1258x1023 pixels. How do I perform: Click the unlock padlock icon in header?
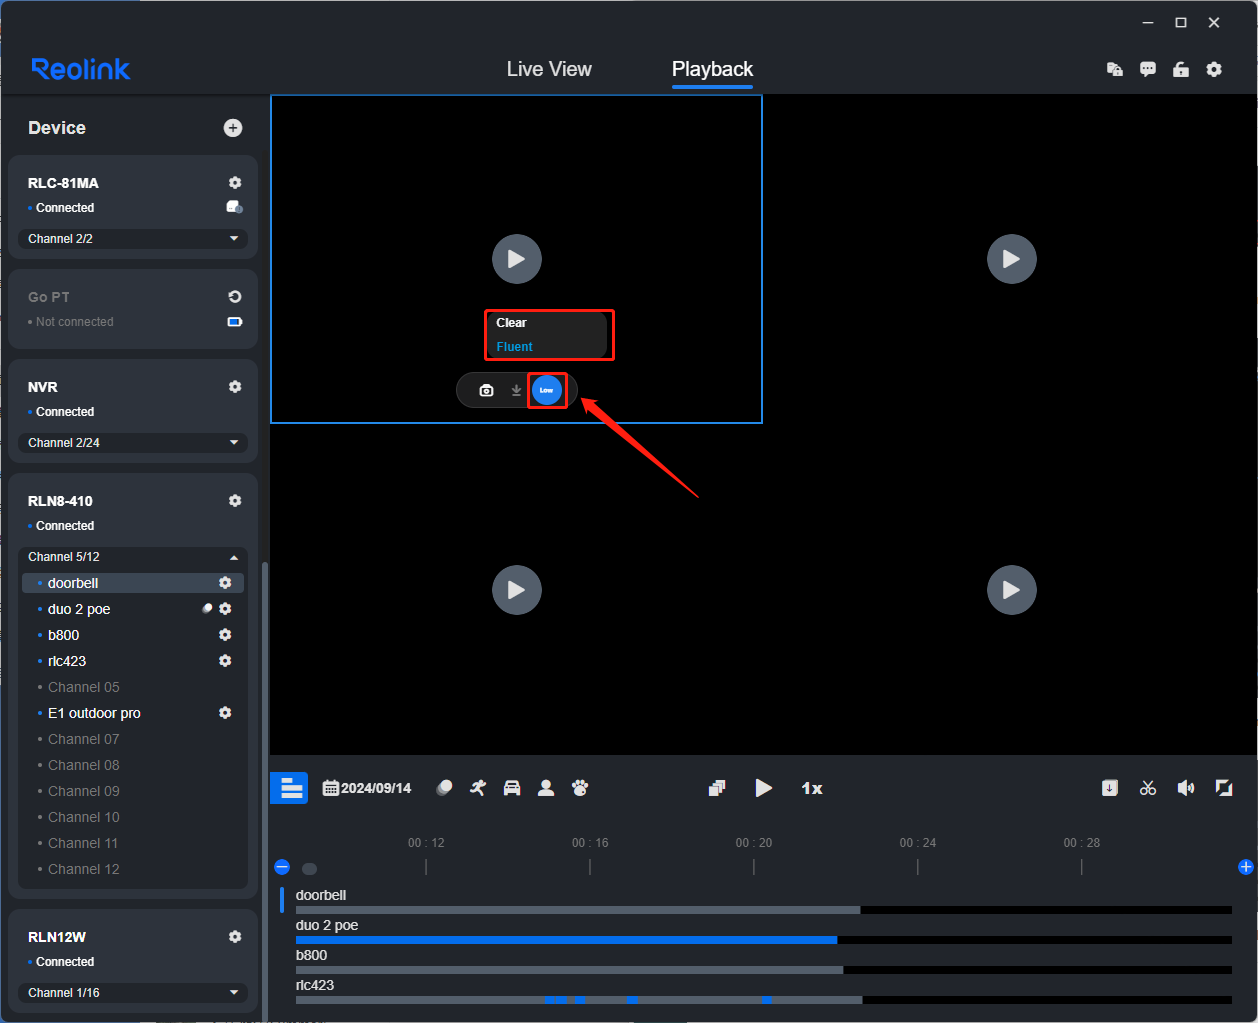[1181, 69]
